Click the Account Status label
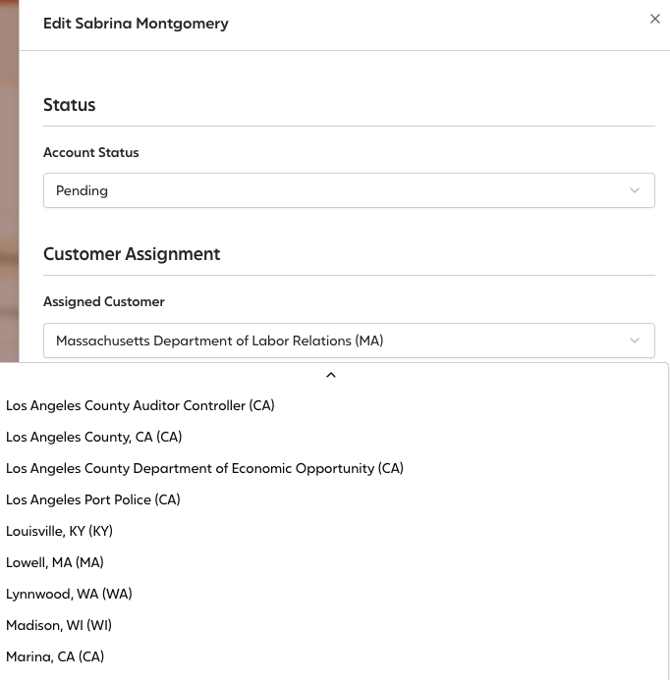 91,153
